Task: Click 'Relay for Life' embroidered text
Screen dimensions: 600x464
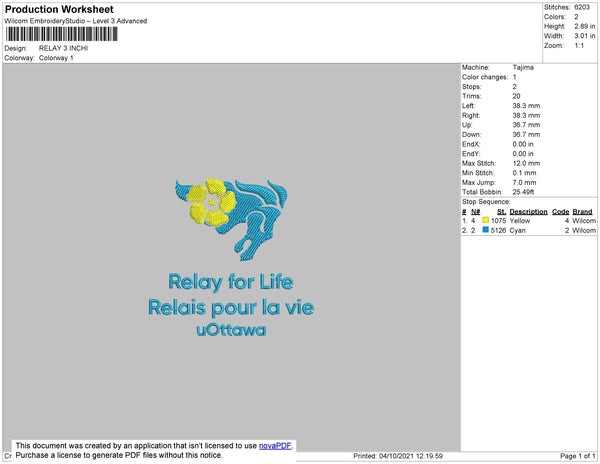Action: tap(231, 282)
